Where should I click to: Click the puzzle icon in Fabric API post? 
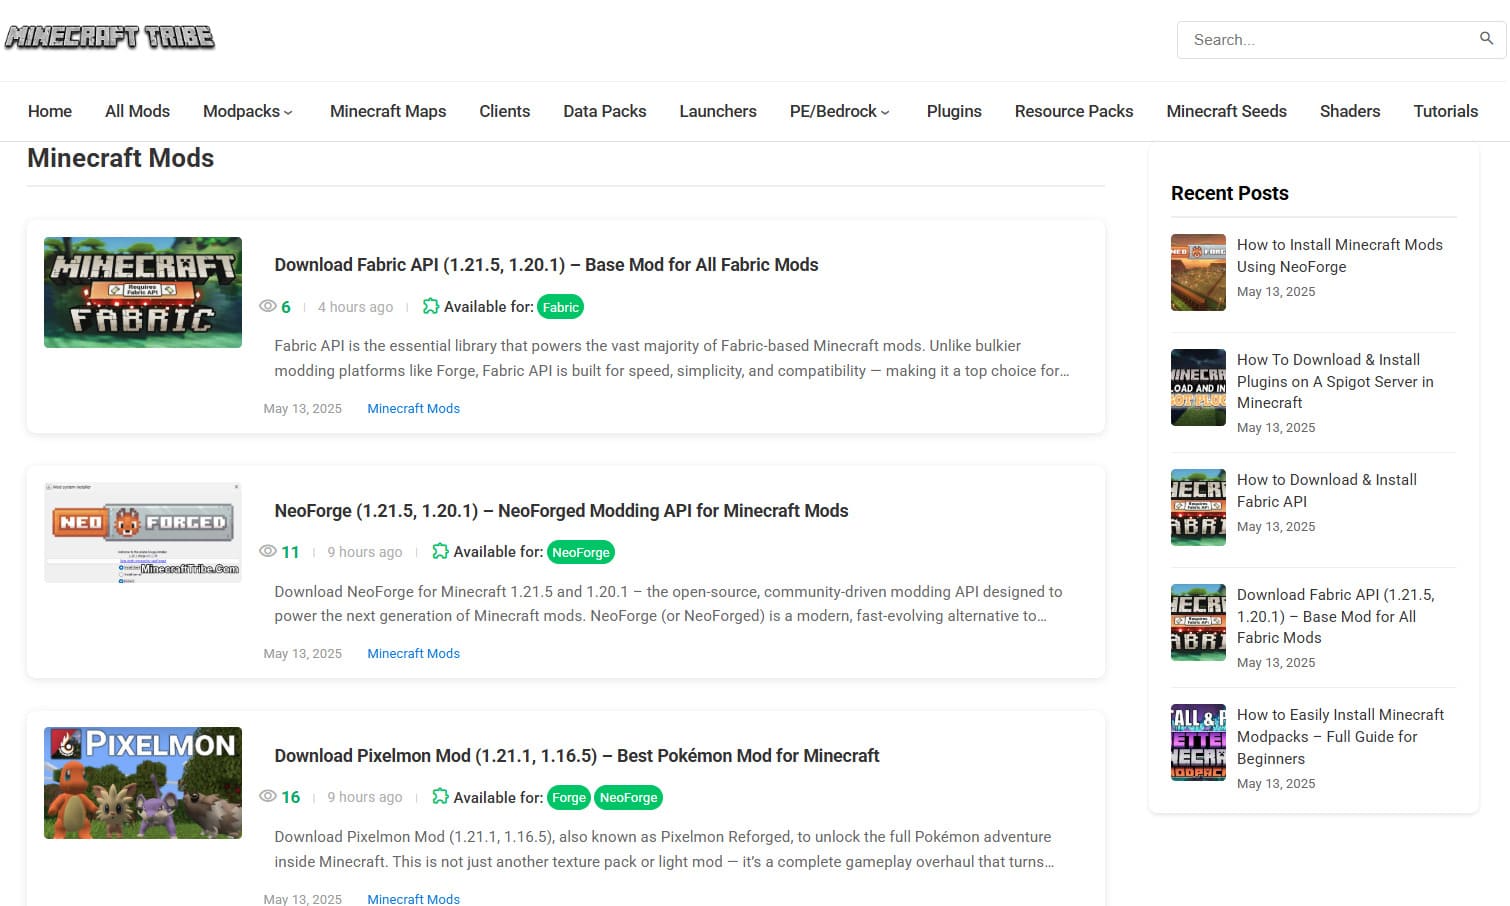[431, 306]
